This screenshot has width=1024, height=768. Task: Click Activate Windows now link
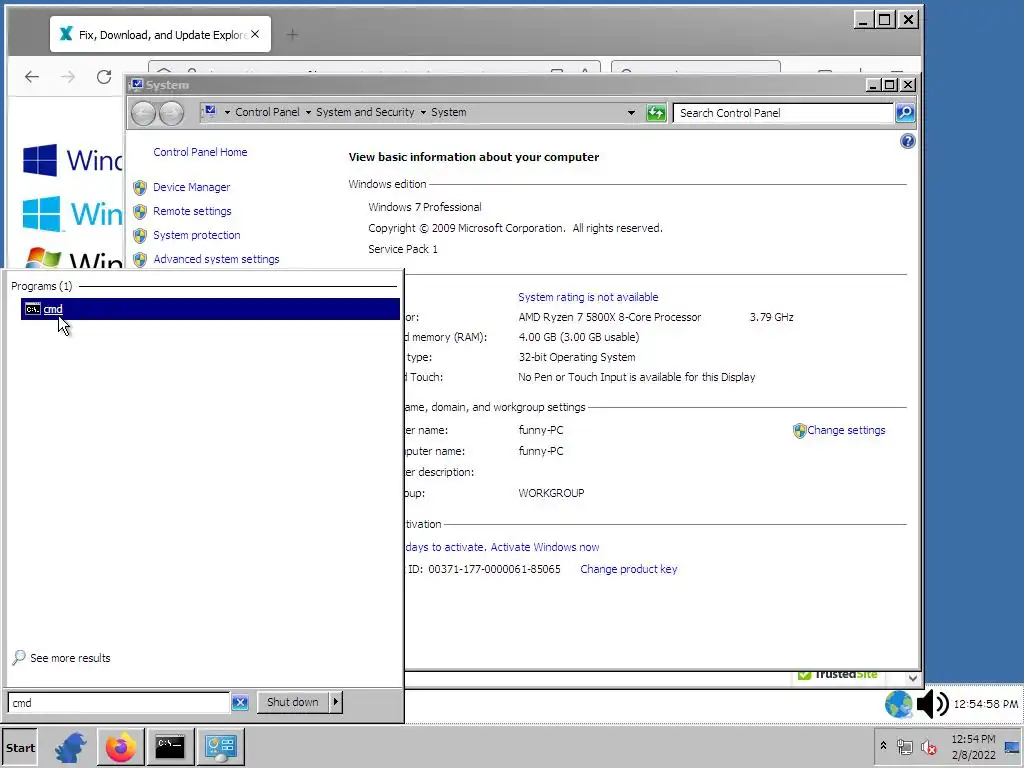[545, 547]
